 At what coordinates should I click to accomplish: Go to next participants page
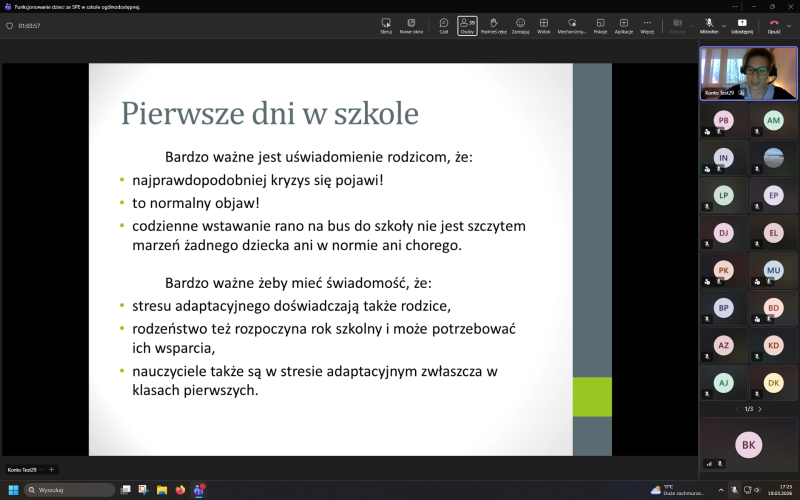coord(760,409)
